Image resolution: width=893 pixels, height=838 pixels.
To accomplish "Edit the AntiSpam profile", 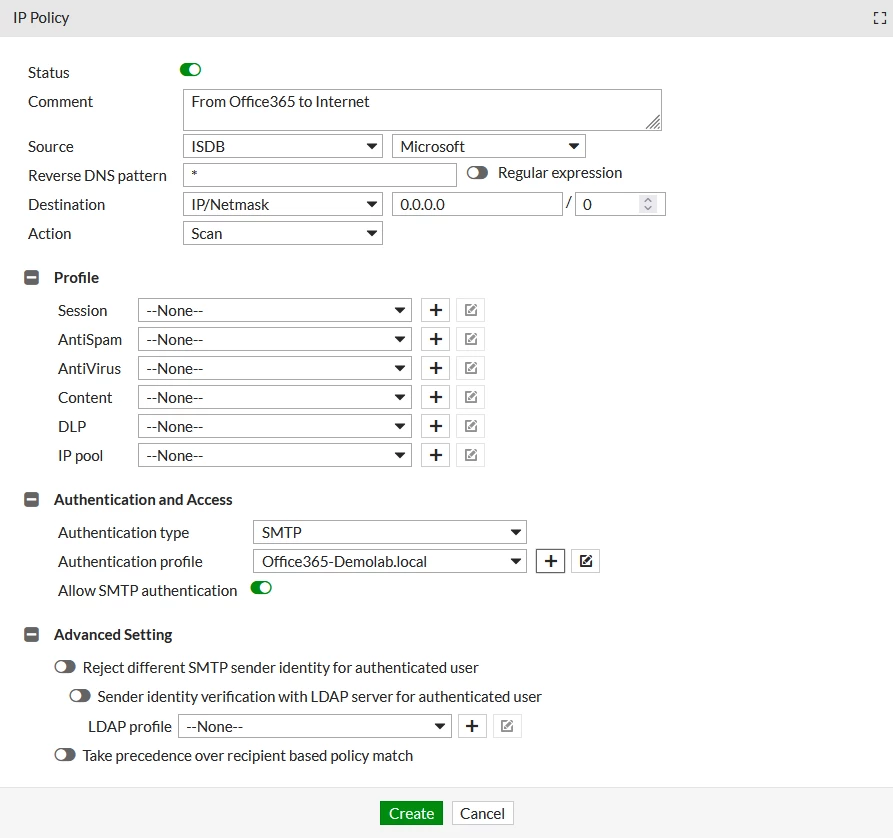I will click(470, 340).
